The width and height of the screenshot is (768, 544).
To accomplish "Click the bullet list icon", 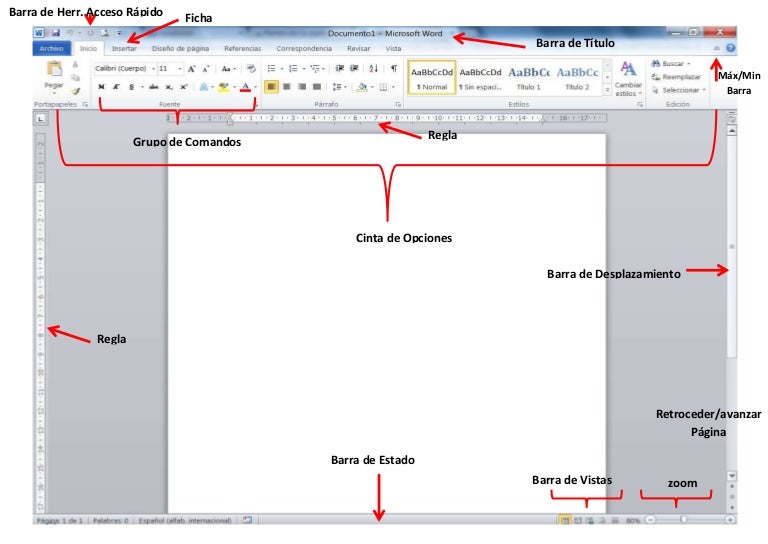I will pos(272,69).
